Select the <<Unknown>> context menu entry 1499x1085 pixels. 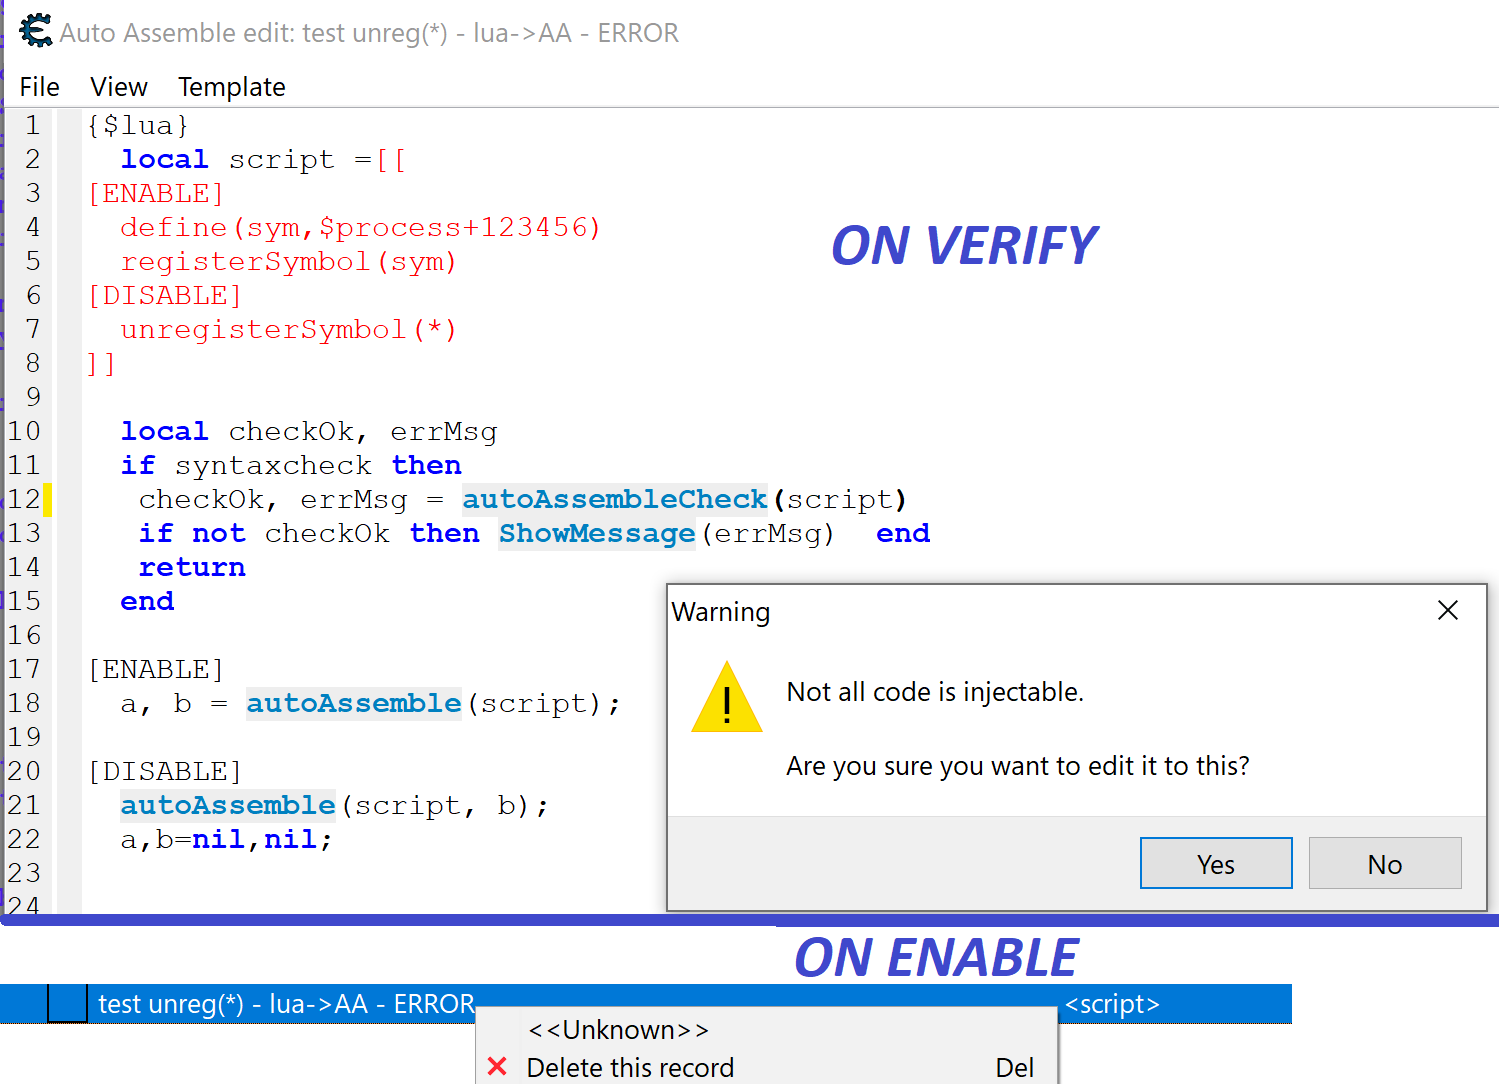pyautogui.click(x=618, y=1030)
